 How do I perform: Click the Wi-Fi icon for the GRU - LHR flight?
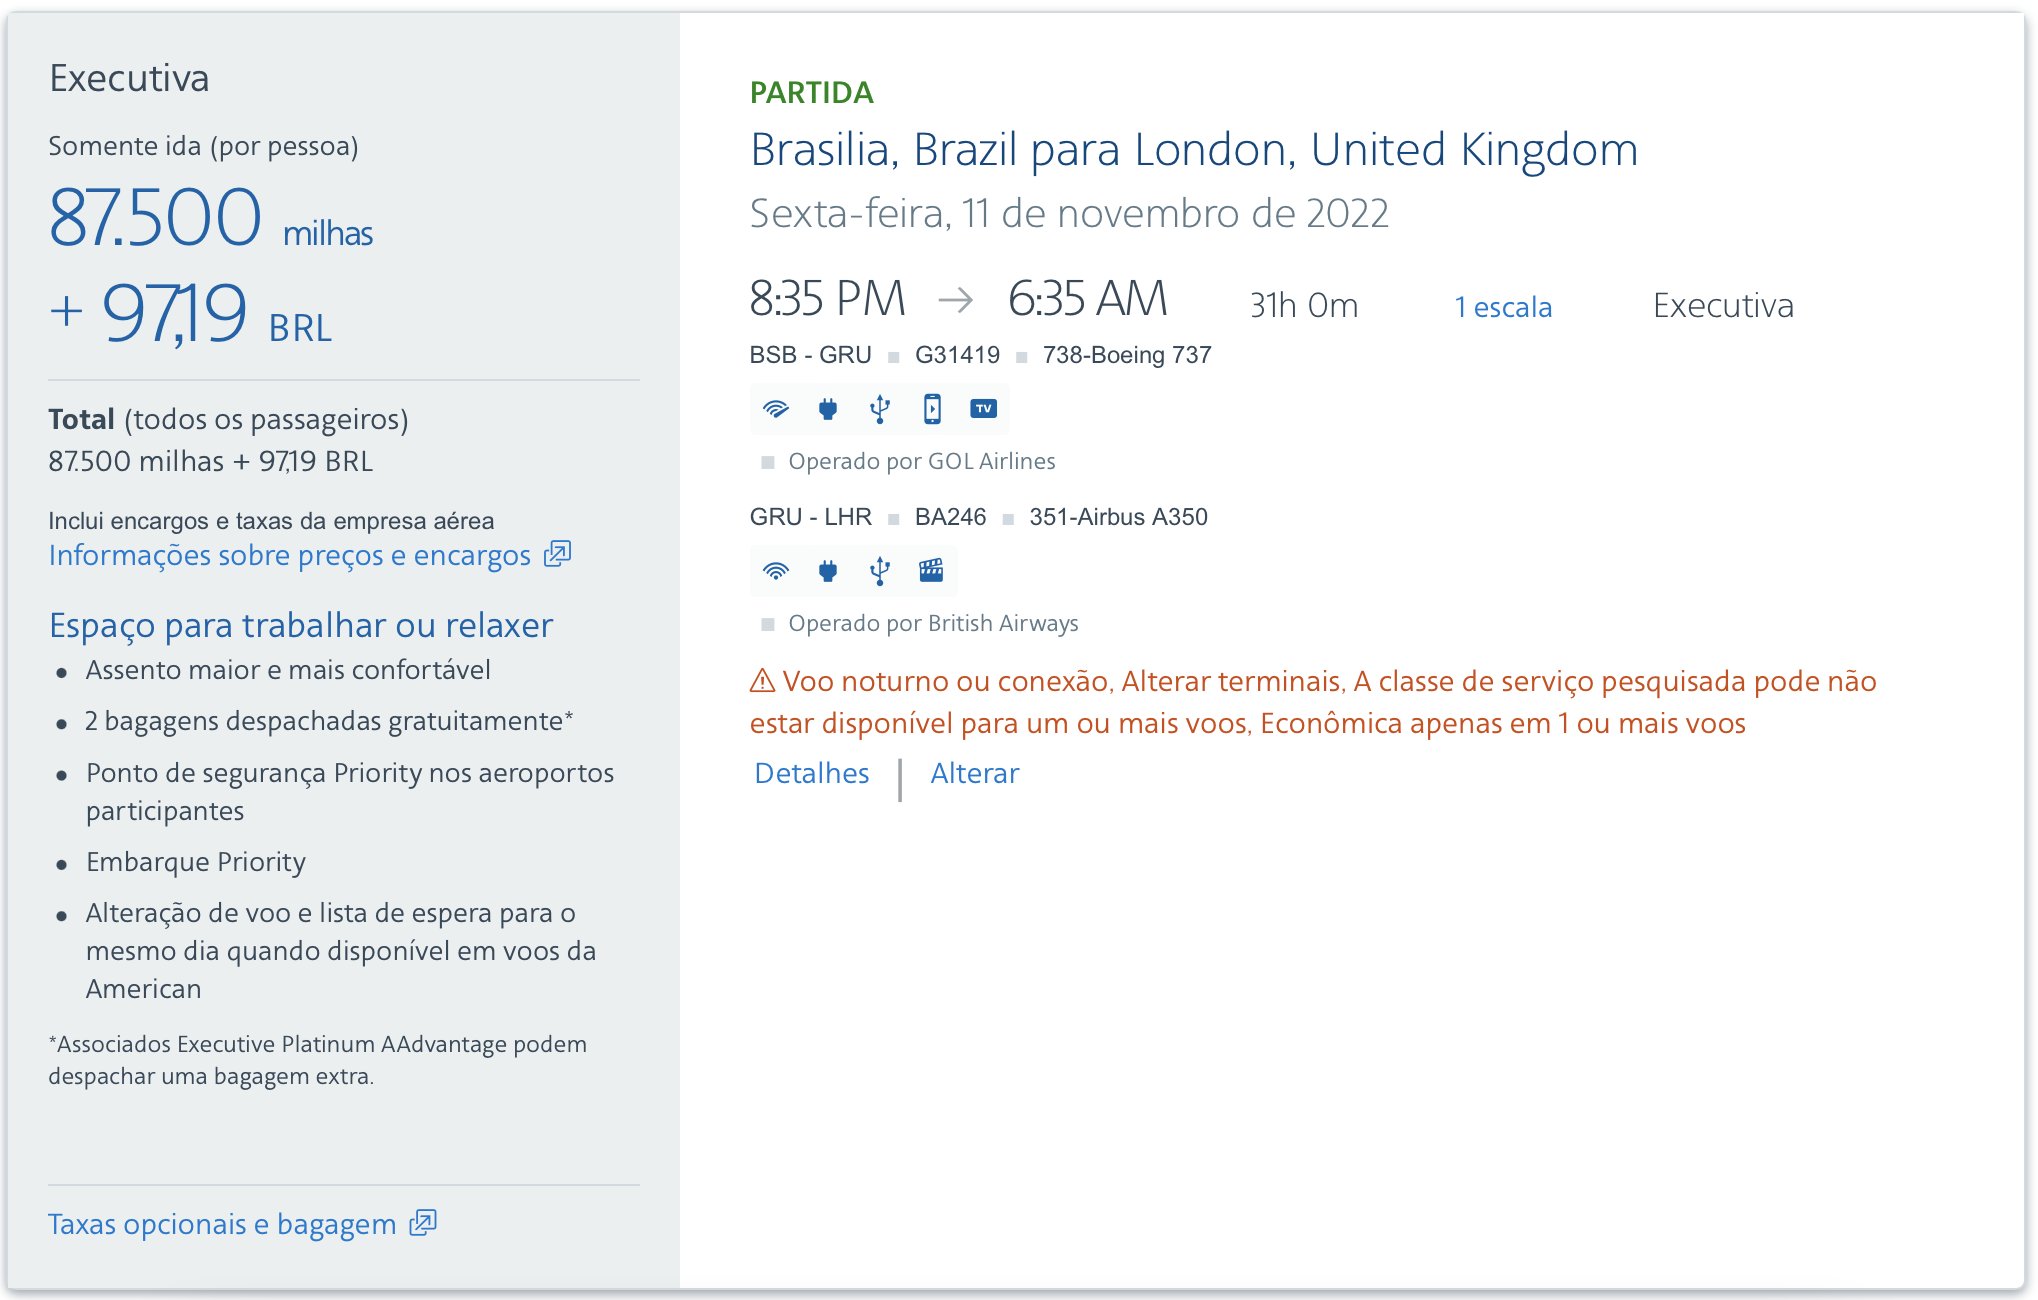[x=776, y=571]
